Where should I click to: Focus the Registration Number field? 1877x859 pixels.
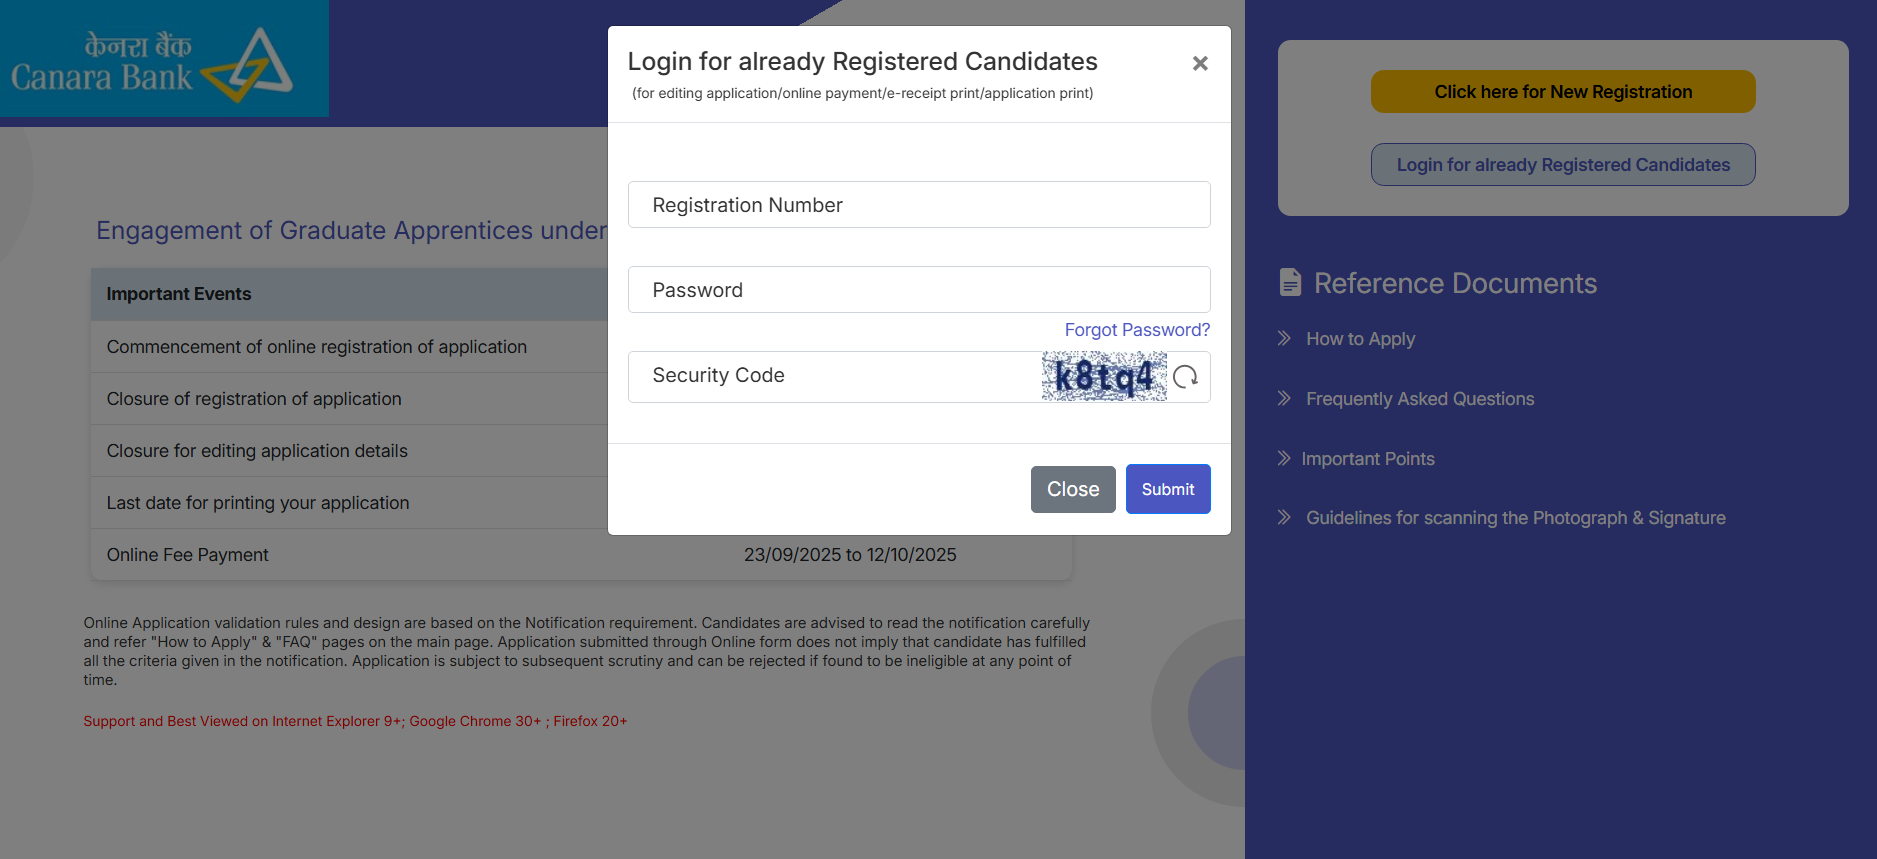coord(919,205)
